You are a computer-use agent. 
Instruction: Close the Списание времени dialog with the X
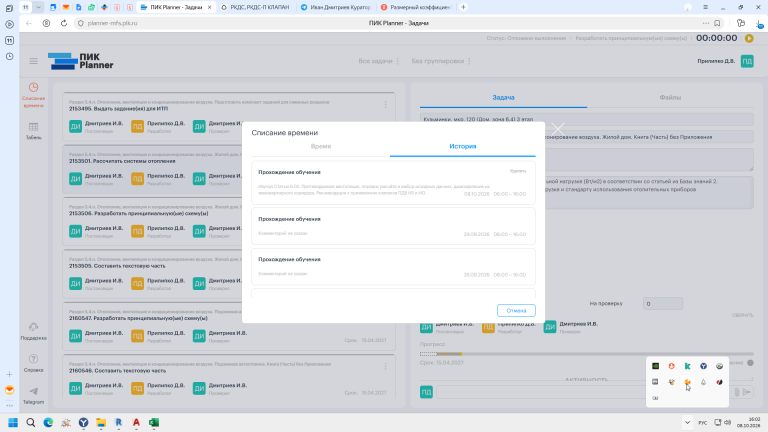coord(557,129)
